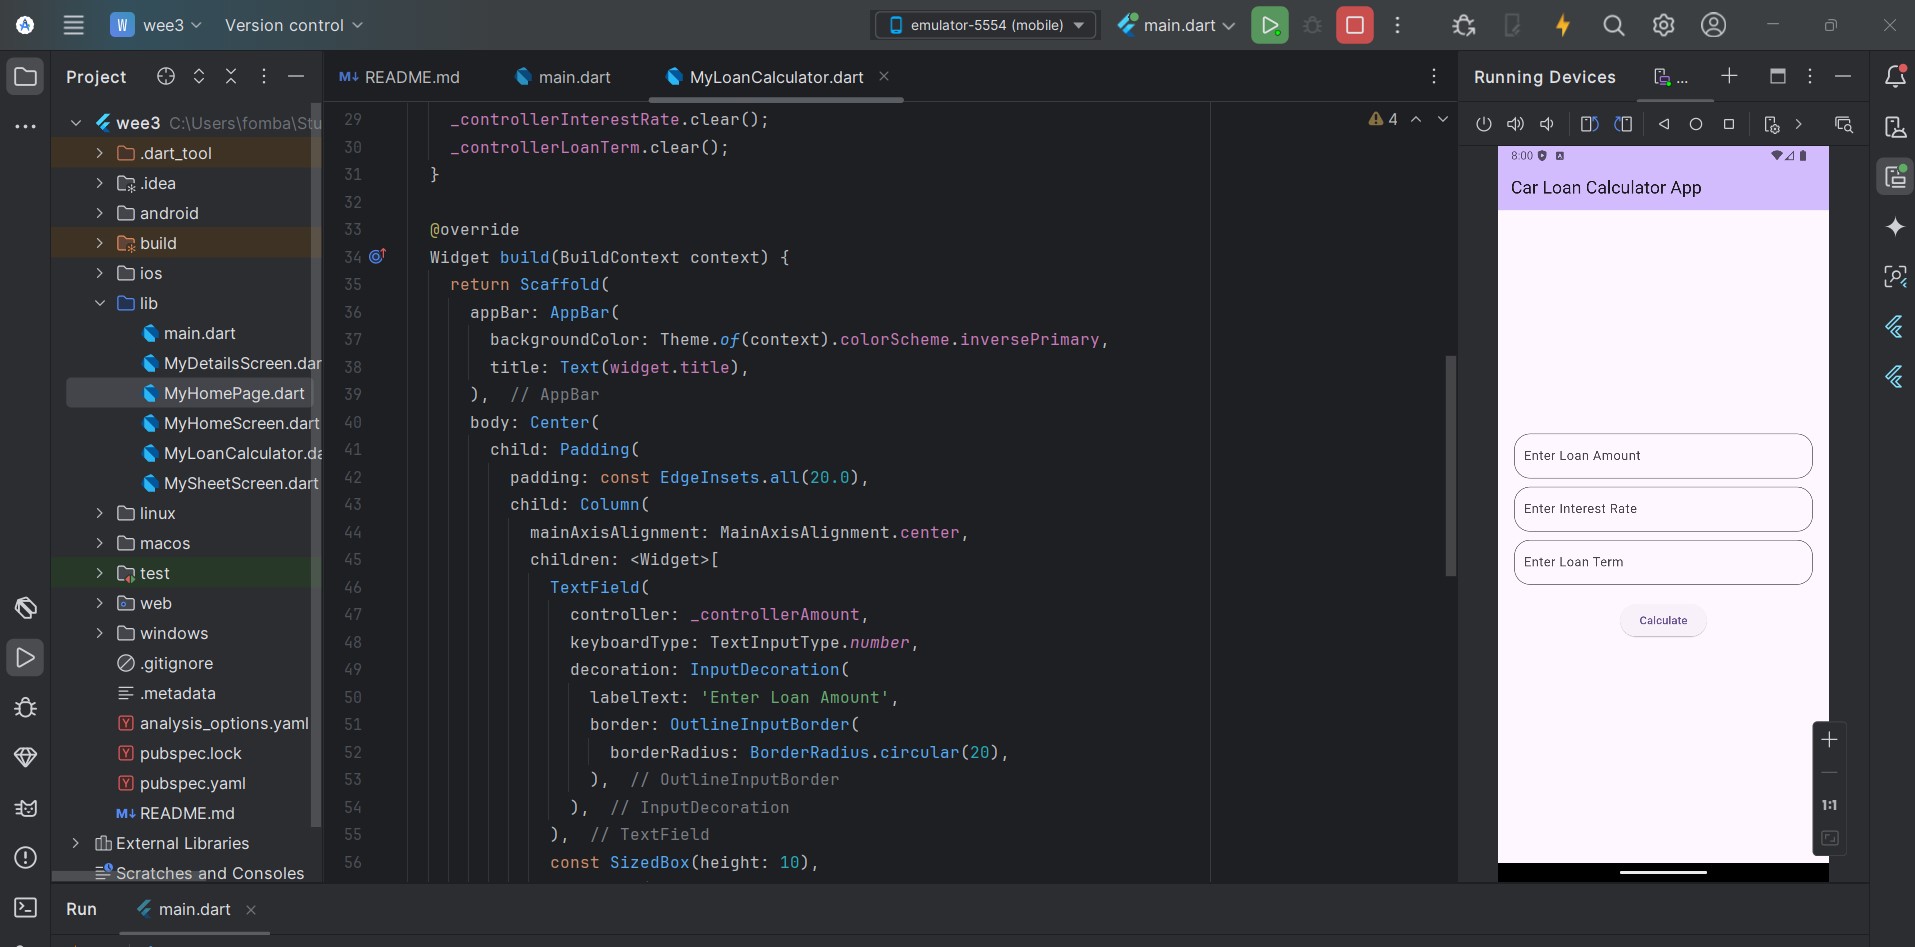This screenshot has width=1915, height=947.
Task: Open the account profile icon
Action: pyautogui.click(x=1713, y=25)
